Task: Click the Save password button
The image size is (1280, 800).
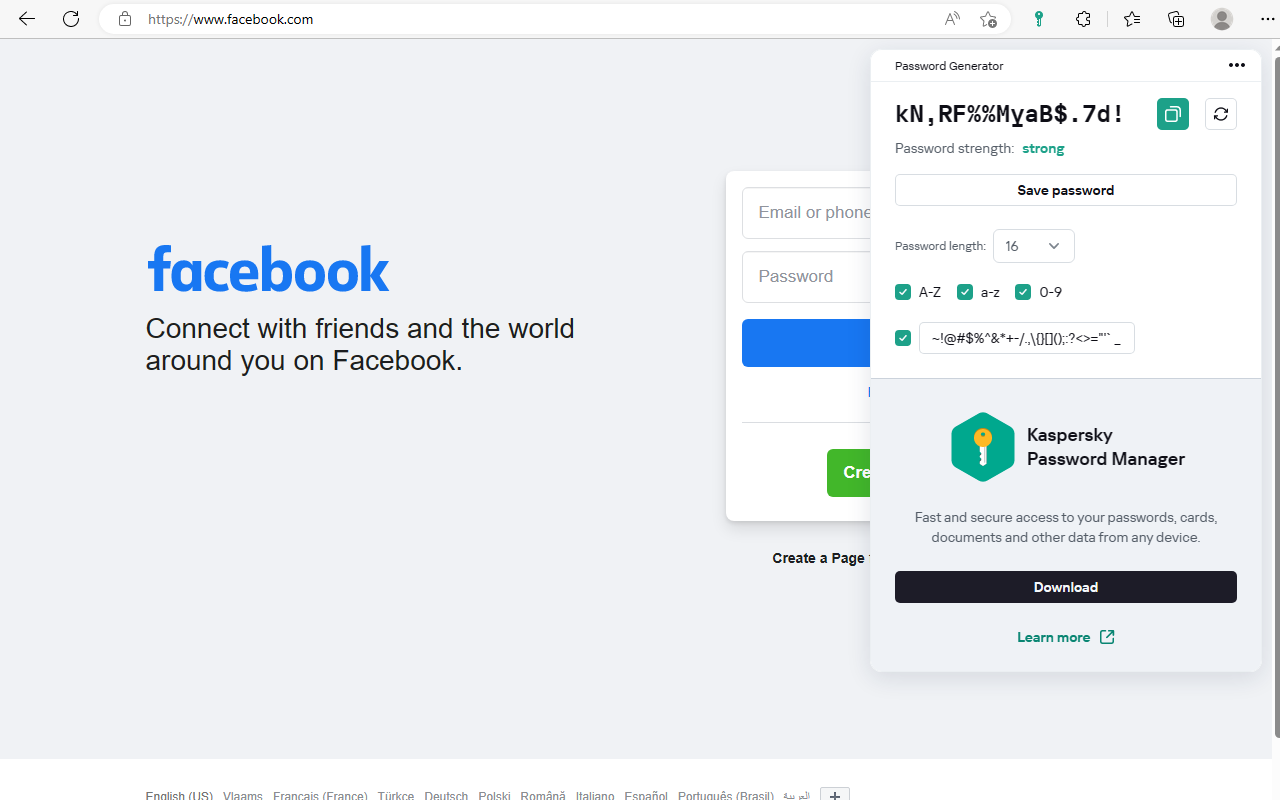Action: tap(1066, 190)
